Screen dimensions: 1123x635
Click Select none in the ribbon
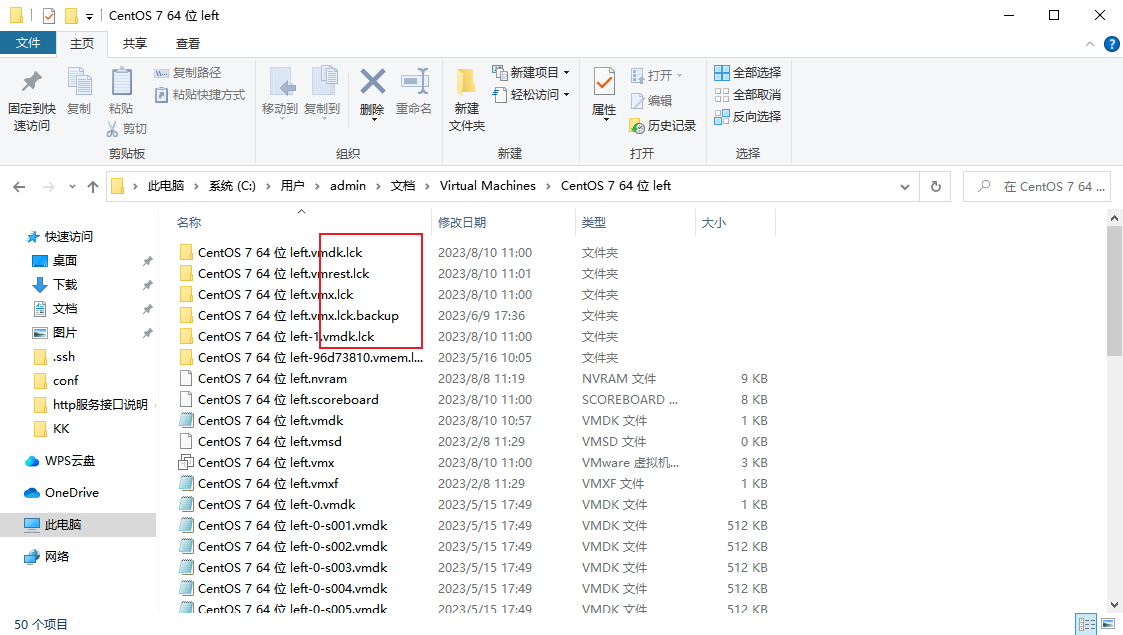coord(748,94)
